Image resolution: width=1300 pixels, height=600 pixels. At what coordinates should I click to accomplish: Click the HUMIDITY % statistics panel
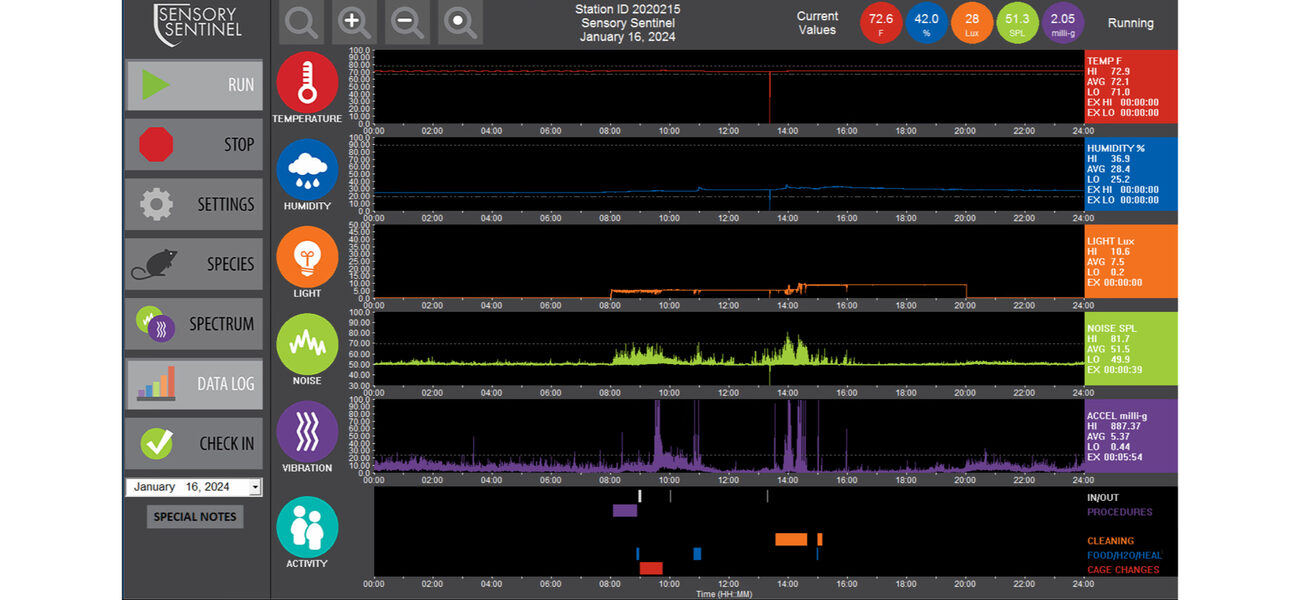coord(1131,174)
